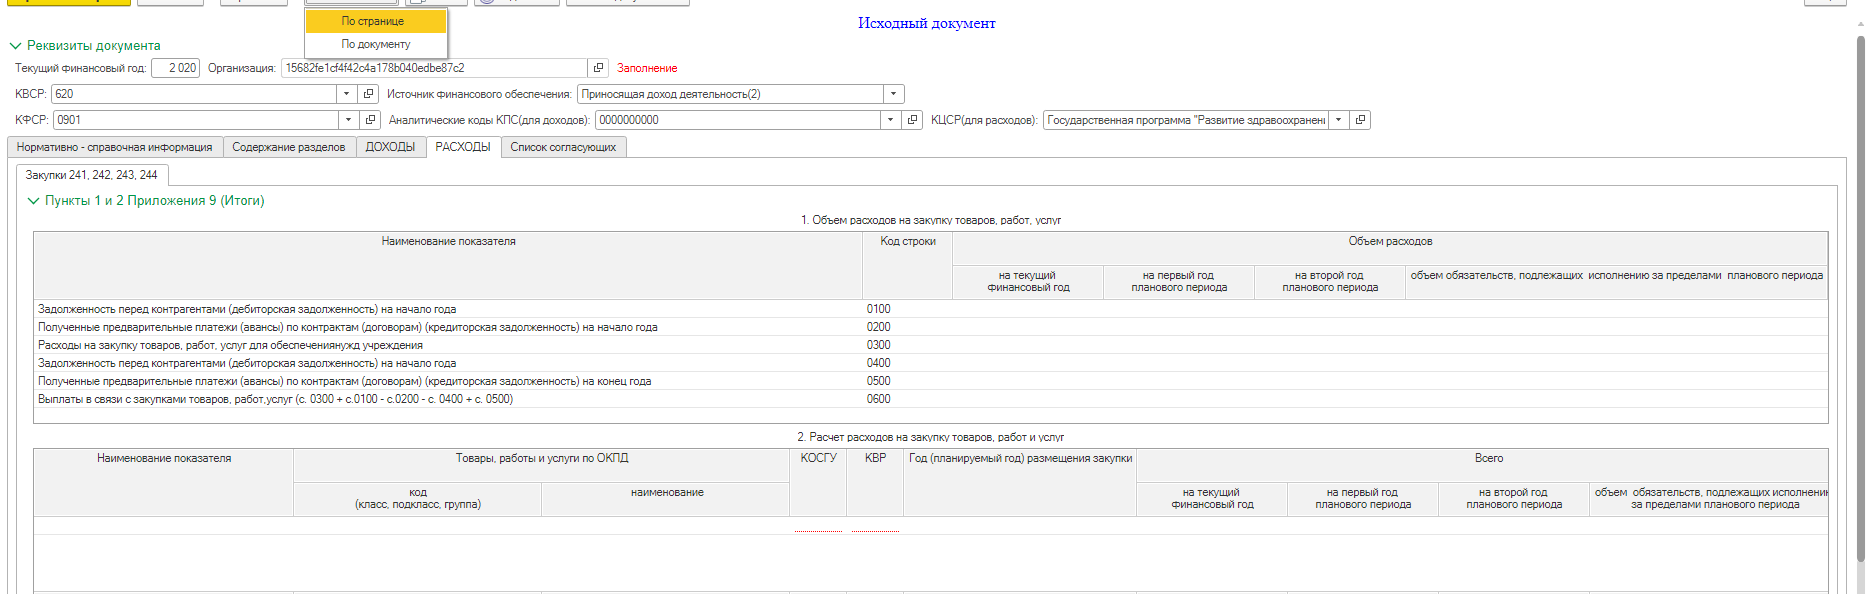Click the open icon beside КВСР
Viewport: 1866px width, 594px height.
coord(368,94)
